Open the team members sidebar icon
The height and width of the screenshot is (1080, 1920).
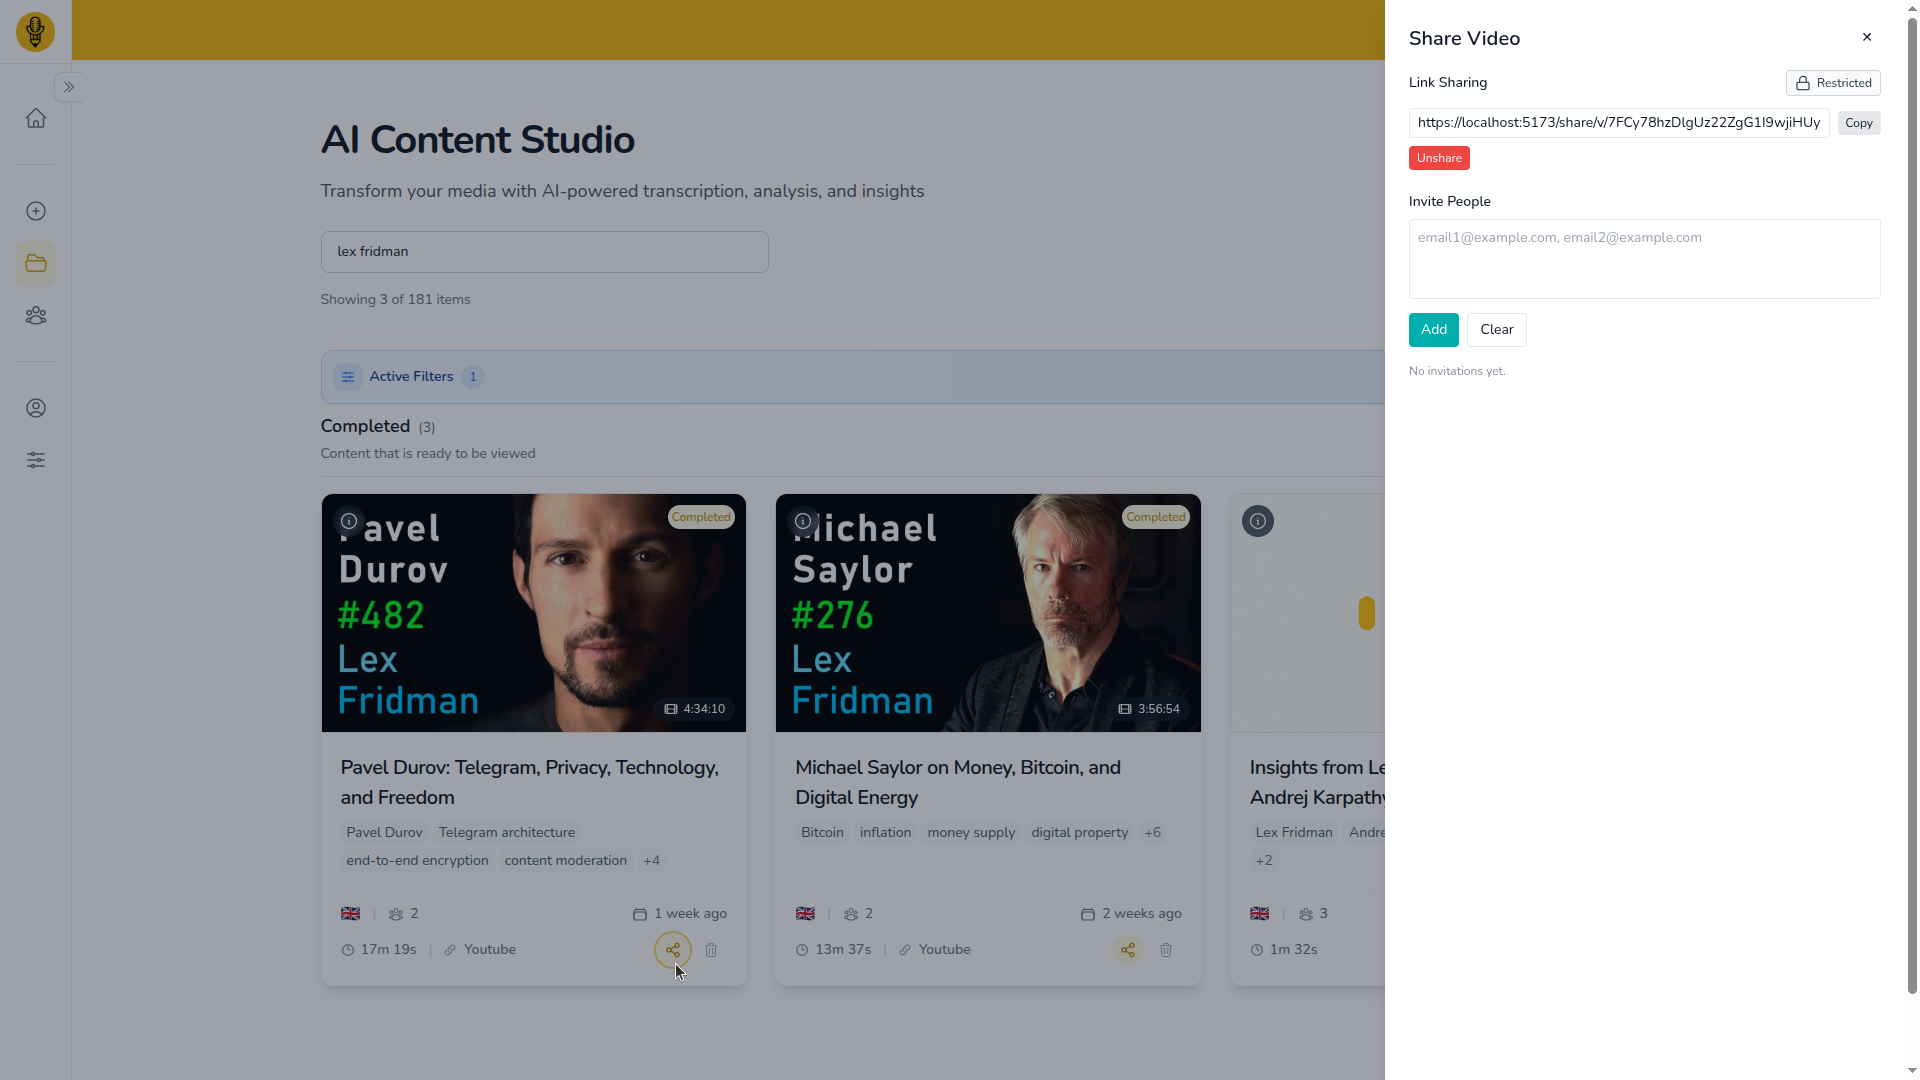(x=36, y=315)
